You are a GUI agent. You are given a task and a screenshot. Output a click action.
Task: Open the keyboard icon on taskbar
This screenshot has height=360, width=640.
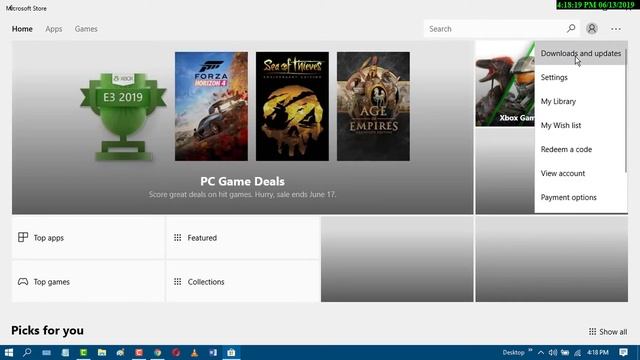click(47, 353)
